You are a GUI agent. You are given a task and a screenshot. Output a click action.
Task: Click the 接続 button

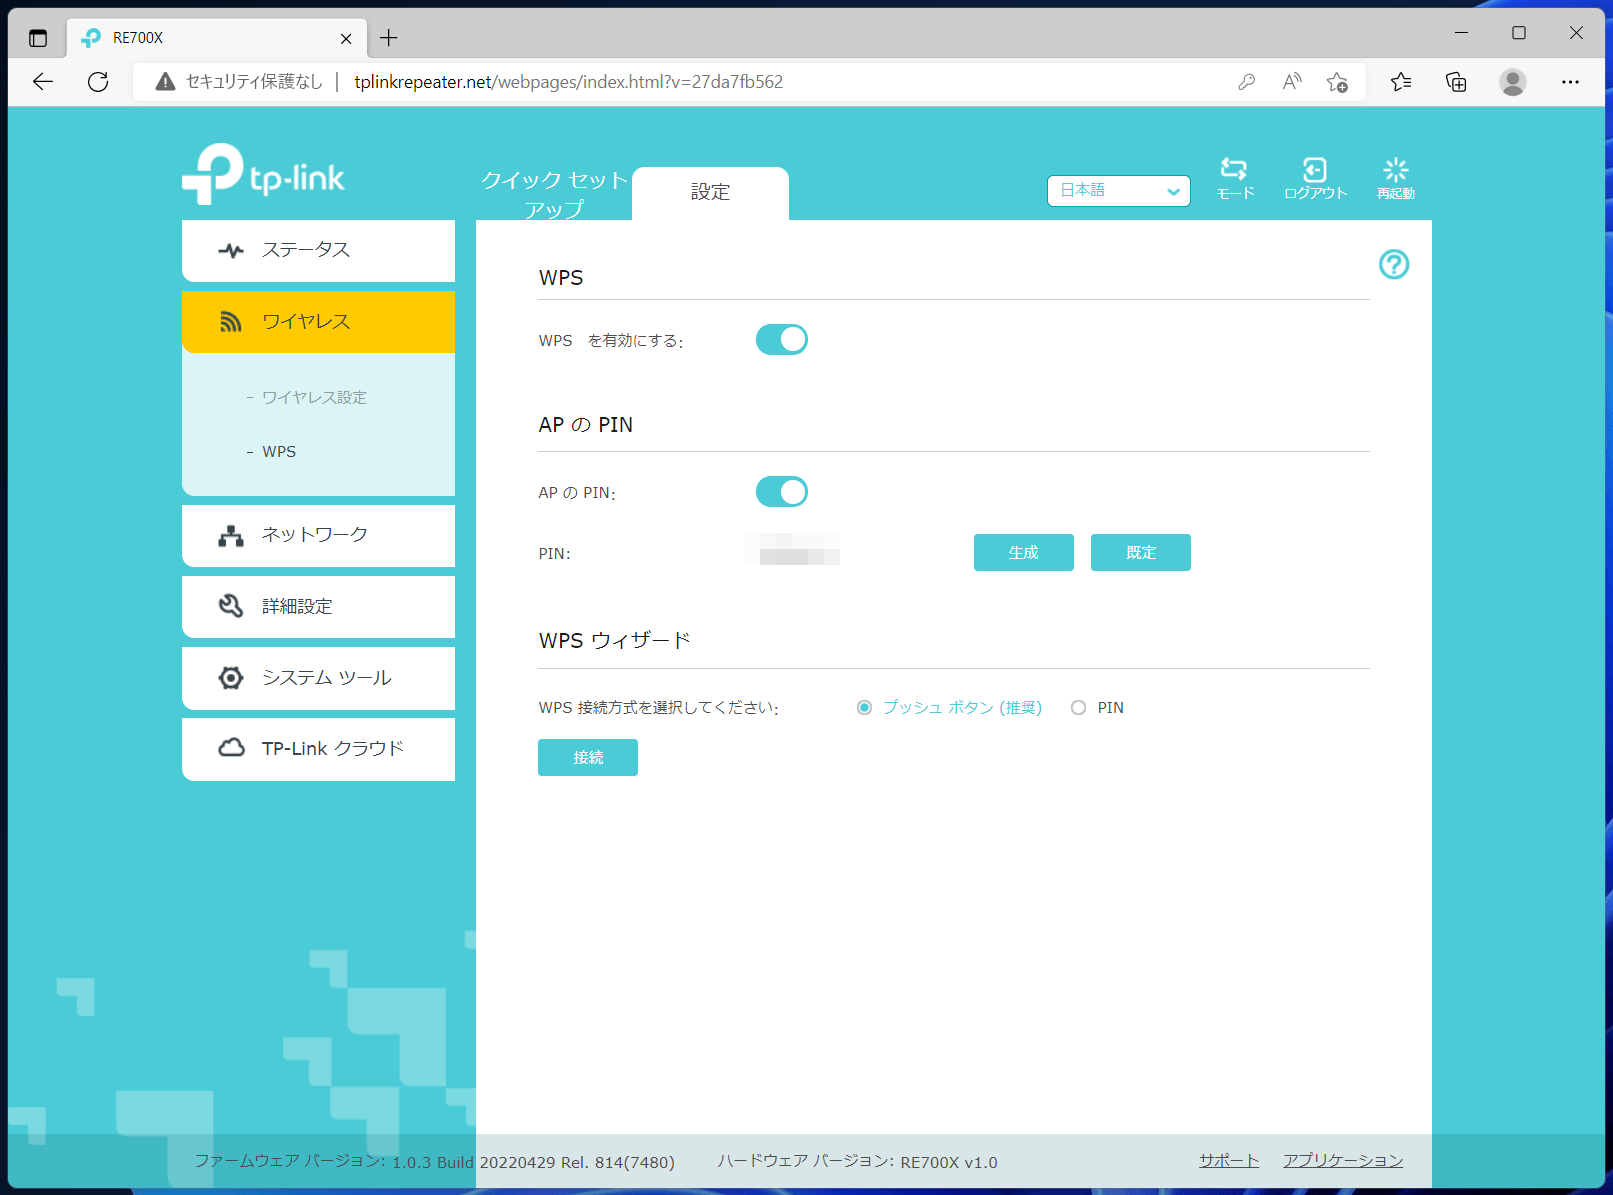click(x=587, y=757)
